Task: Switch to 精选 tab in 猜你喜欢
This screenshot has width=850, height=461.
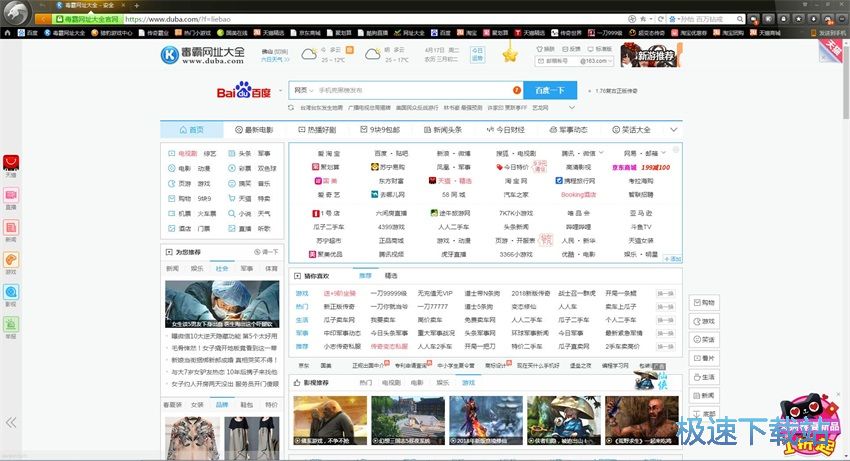Action: point(391,276)
